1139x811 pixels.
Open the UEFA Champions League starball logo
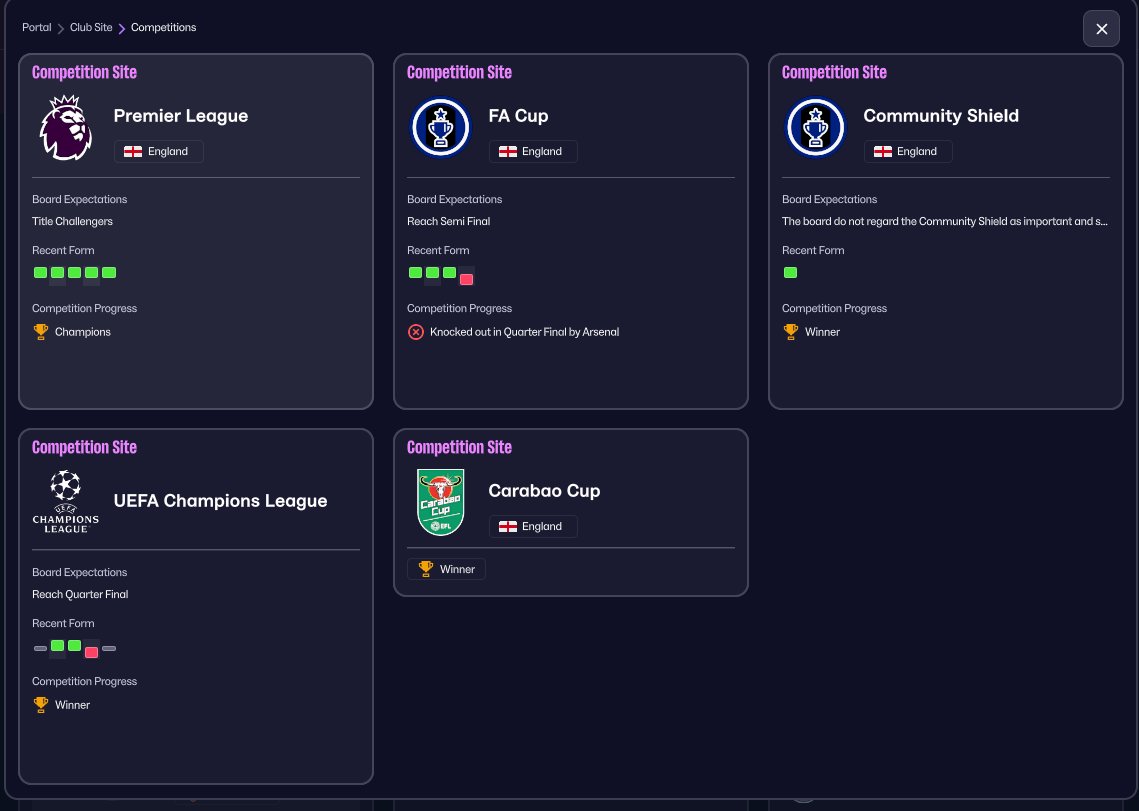(x=65, y=501)
